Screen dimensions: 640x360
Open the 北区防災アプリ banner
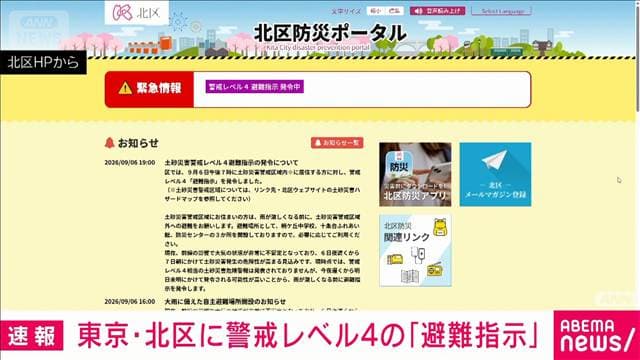coord(415,174)
